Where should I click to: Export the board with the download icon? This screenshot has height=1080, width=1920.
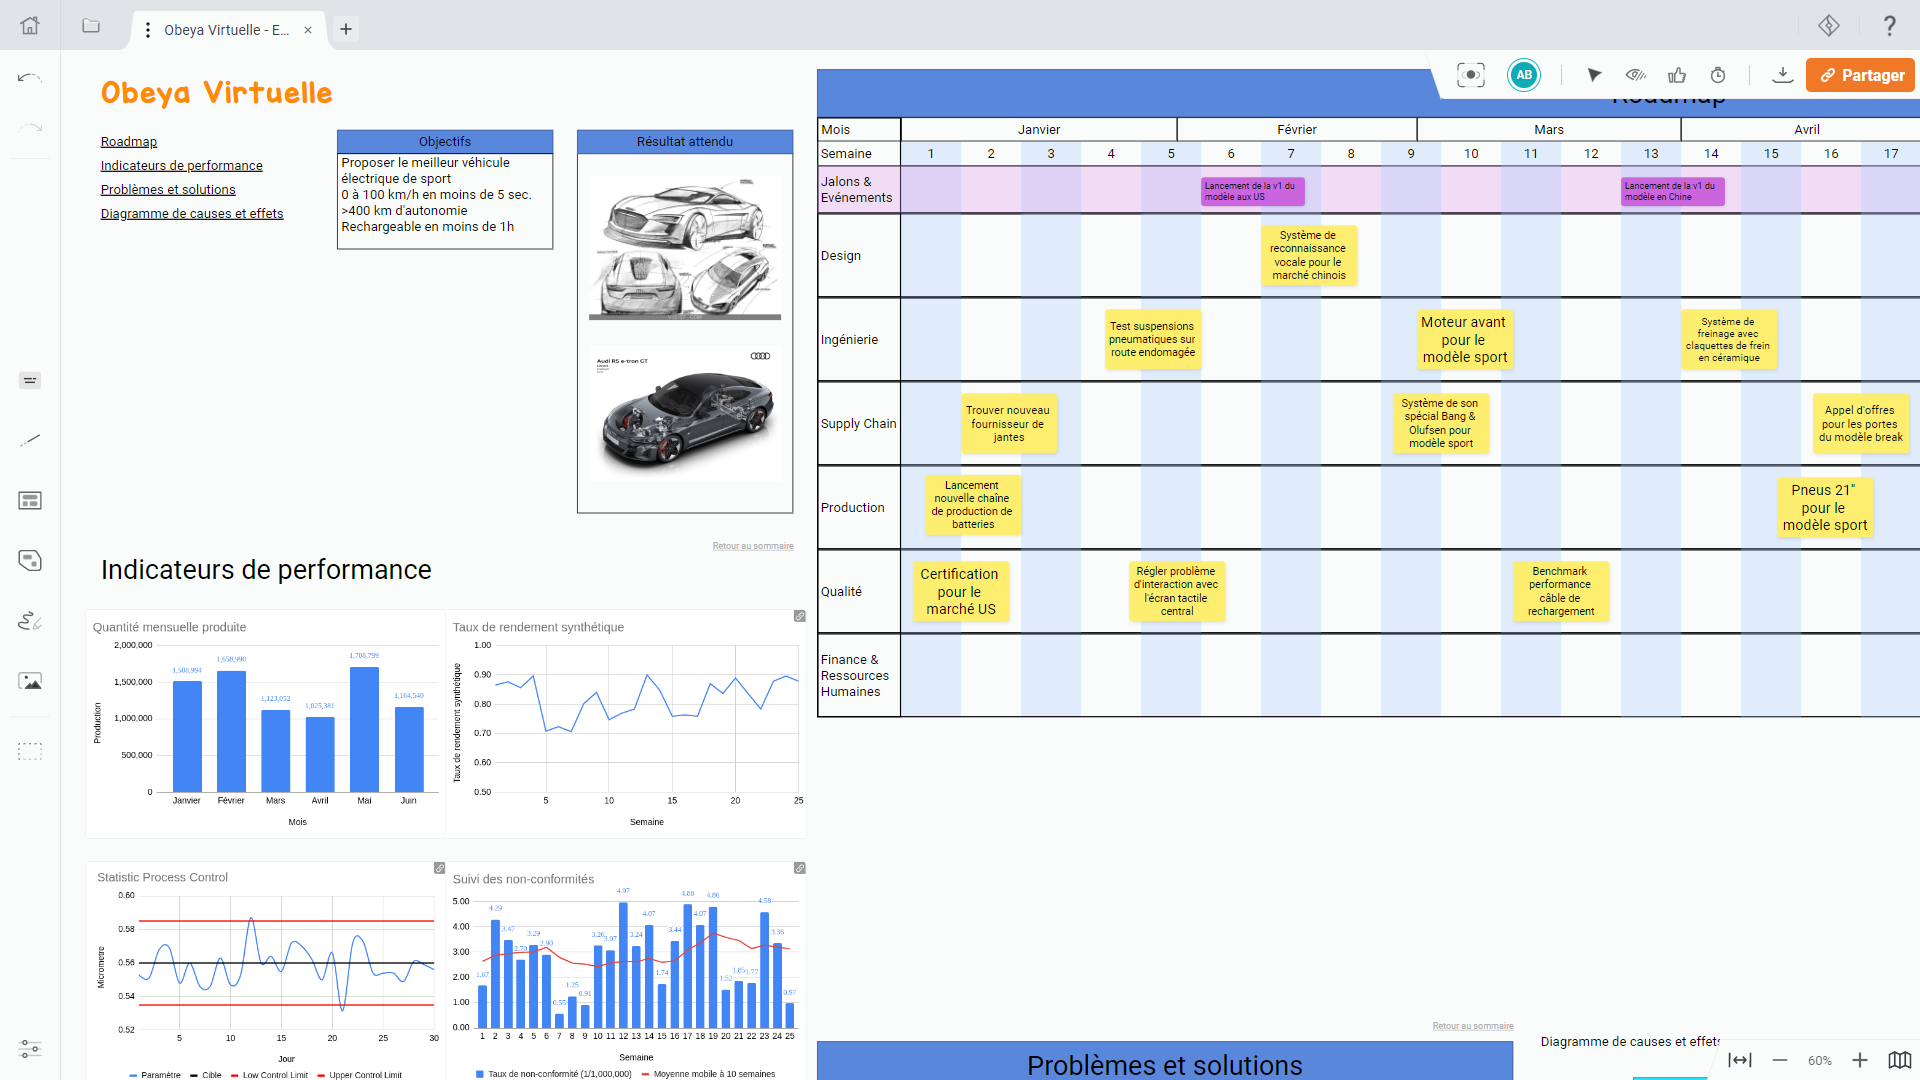tap(1783, 75)
